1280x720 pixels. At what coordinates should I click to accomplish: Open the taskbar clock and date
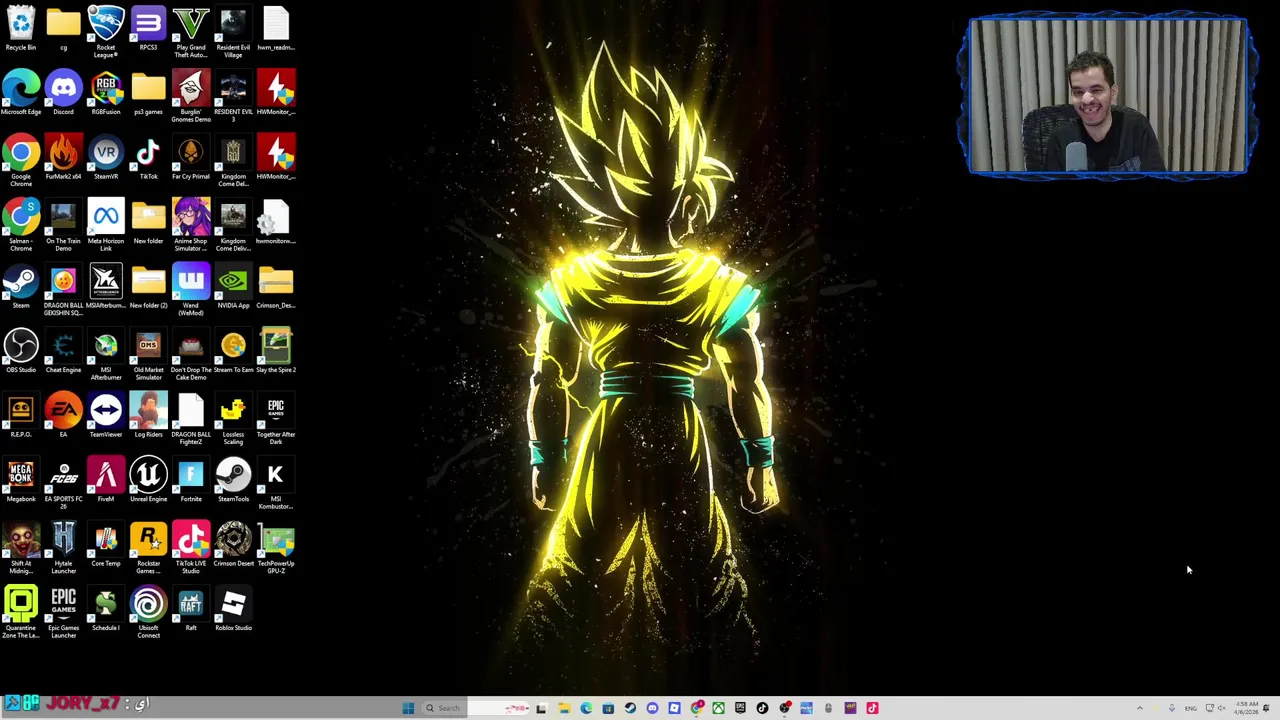click(1246, 708)
